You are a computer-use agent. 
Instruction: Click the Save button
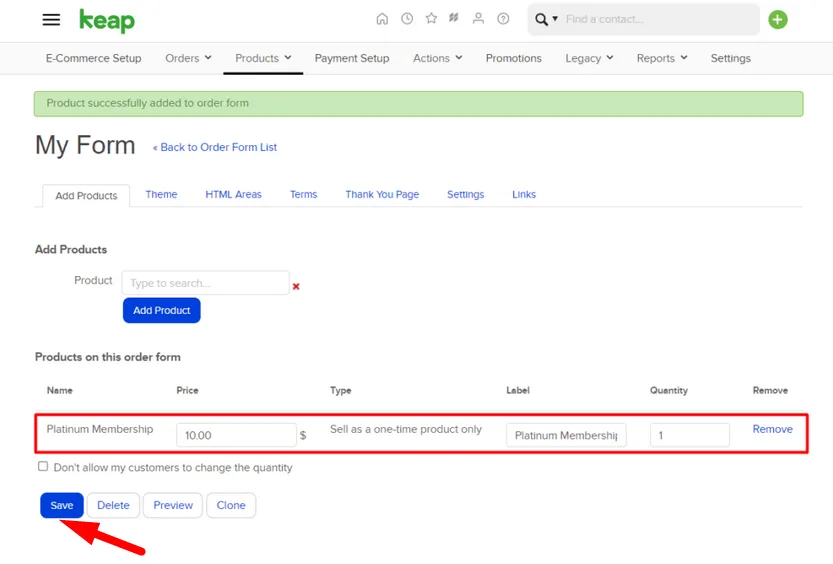[x=62, y=505]
